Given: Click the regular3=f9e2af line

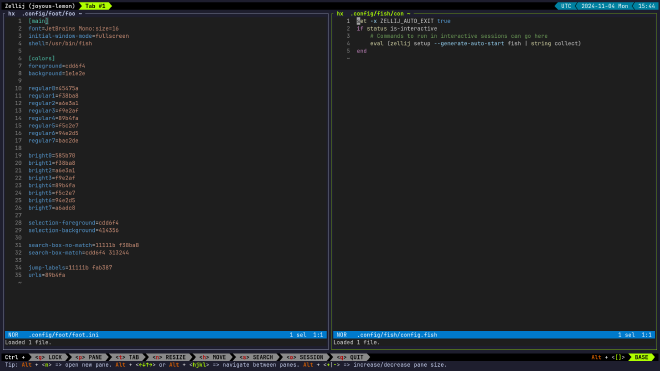Looking at the screenshot, I should tap(53, 111).
